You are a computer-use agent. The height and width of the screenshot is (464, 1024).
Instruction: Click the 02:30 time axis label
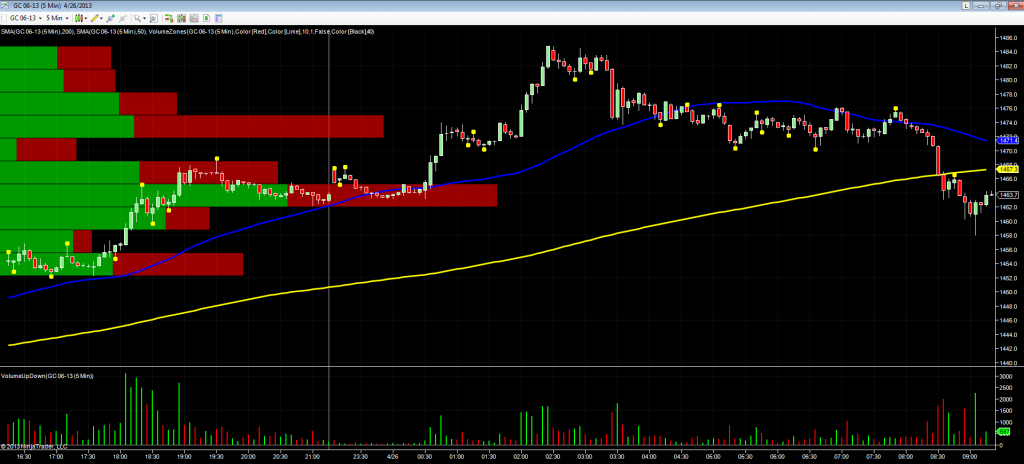click(x=552, y=456)
